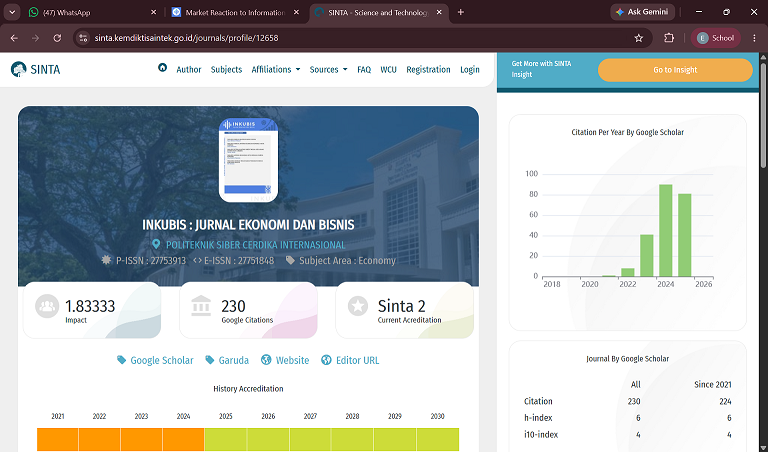Click the i10-index row label
Image resolution: width=768 pixels, height=452 pixels.
pyautogui.click(x=541, y=434)
